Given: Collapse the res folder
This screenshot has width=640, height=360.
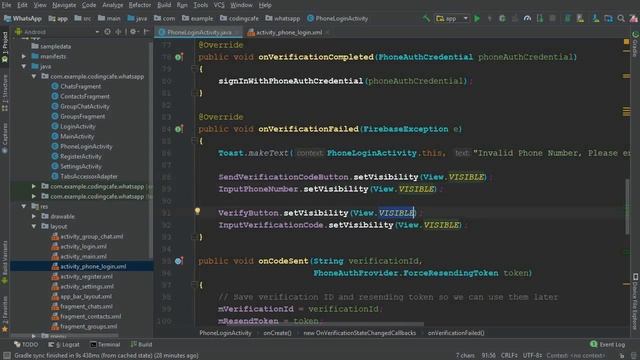Looking at the screenshot, I should point(24,207).
